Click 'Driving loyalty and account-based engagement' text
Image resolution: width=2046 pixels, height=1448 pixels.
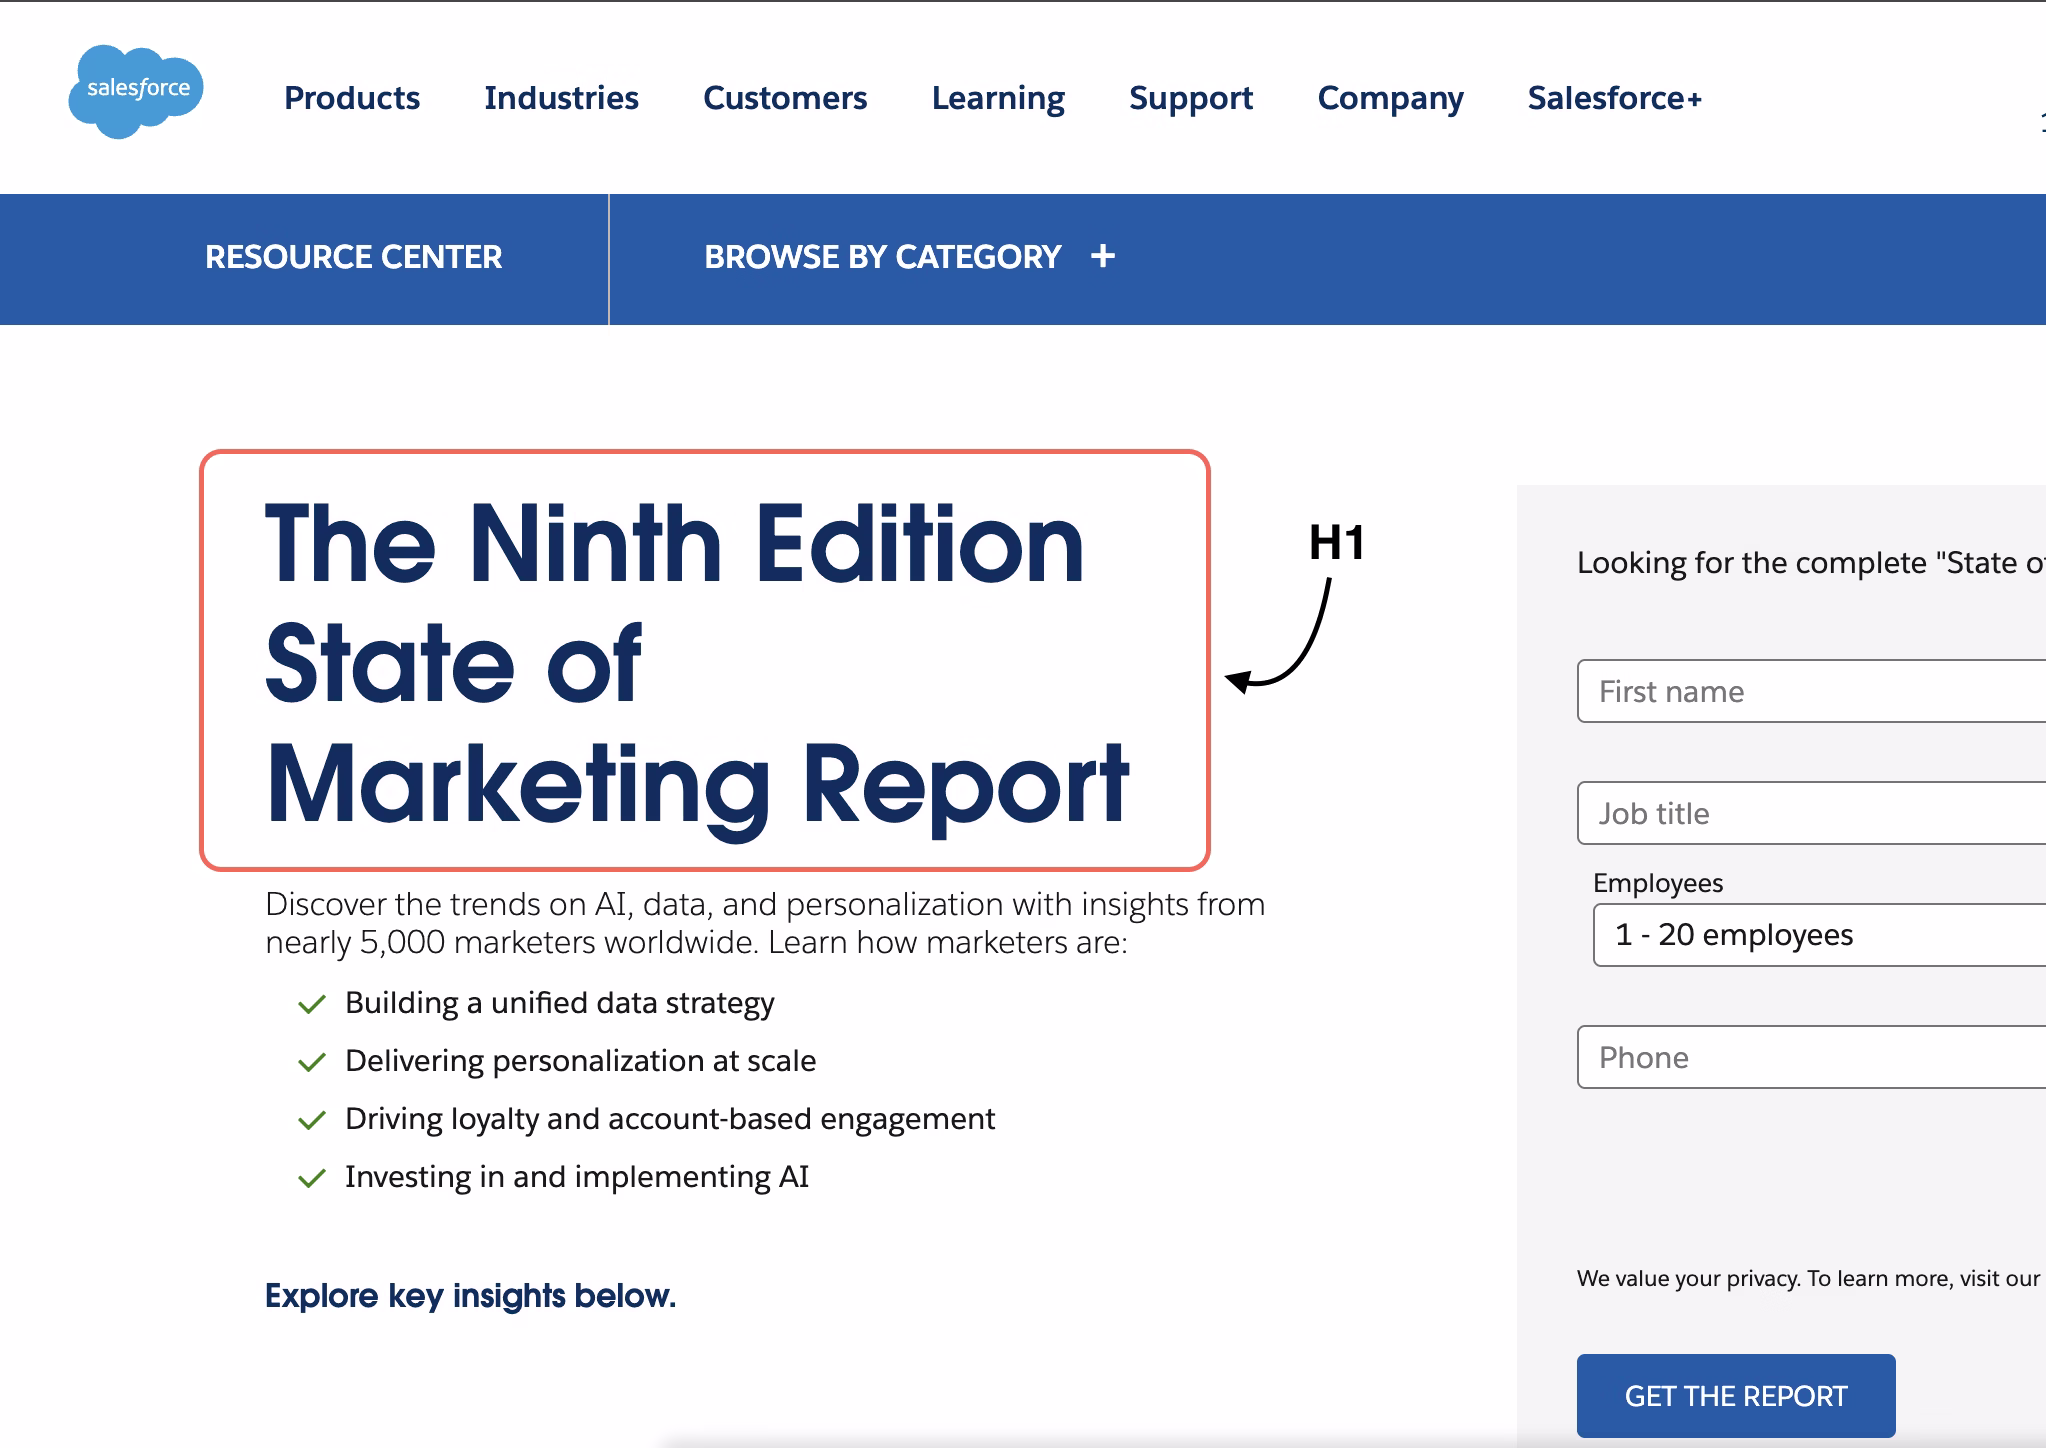[670, 1119]
